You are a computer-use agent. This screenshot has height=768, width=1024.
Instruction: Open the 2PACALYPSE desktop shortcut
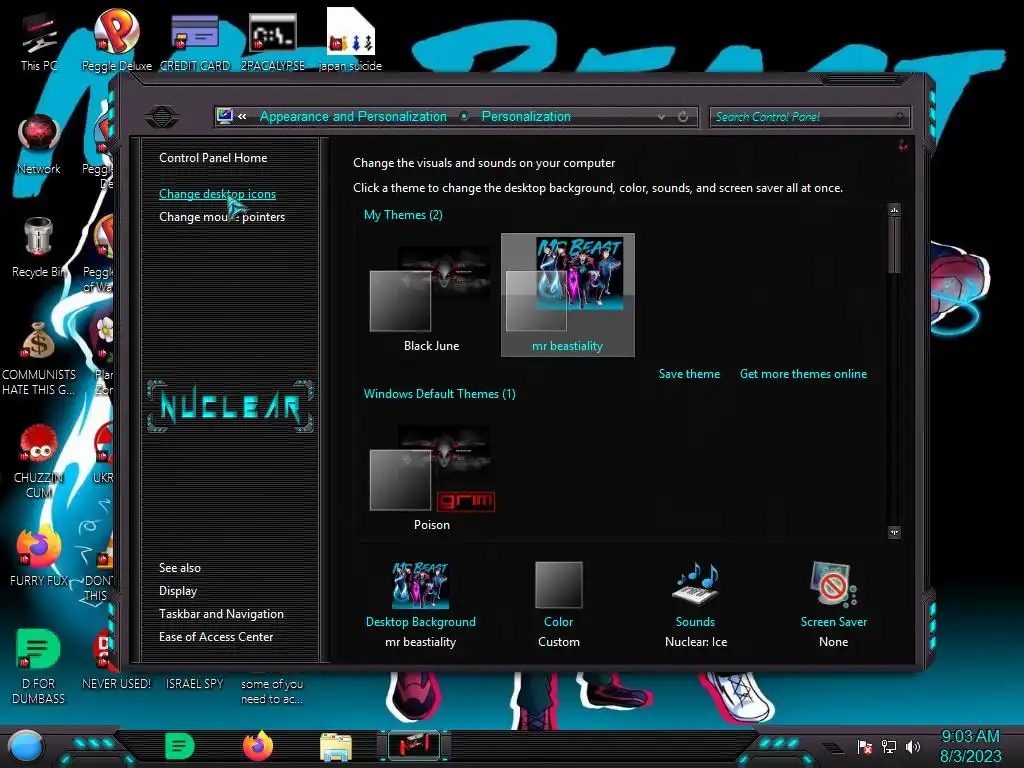(272, 42)
